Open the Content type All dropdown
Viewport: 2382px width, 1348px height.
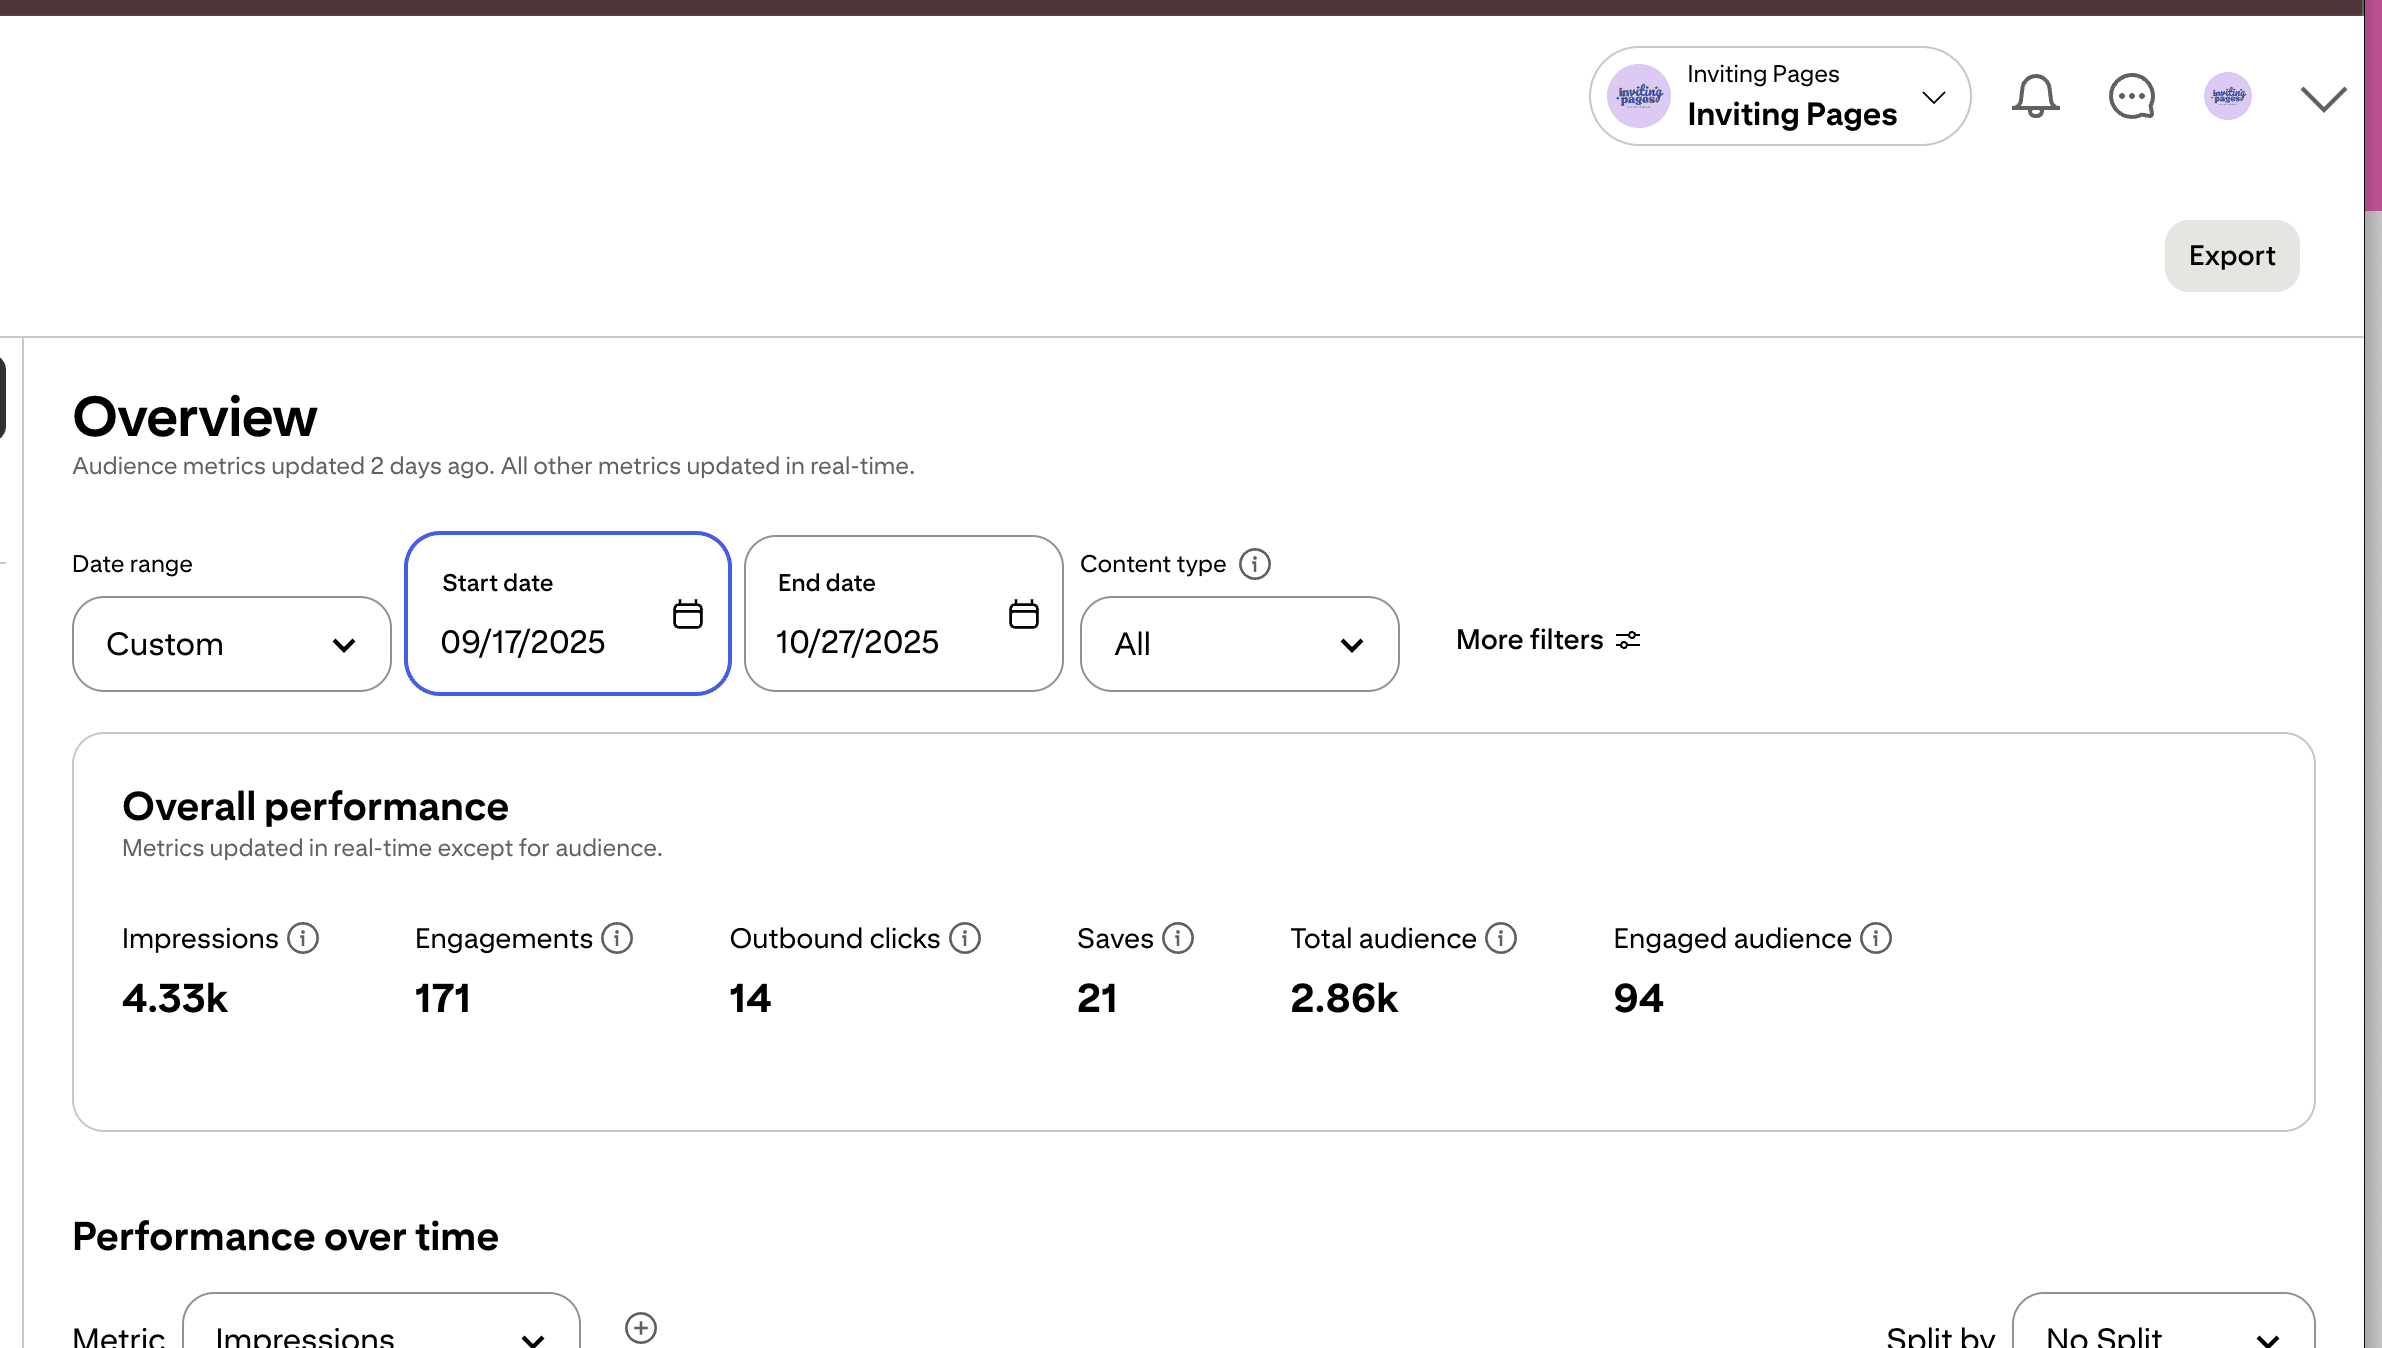coord(1238,644)
